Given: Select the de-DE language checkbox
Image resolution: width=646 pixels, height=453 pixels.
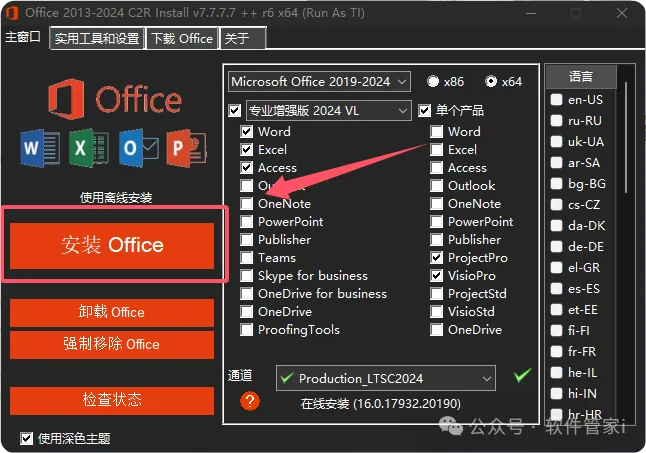Looking at the screenshot, I should (x=557, y=246).
